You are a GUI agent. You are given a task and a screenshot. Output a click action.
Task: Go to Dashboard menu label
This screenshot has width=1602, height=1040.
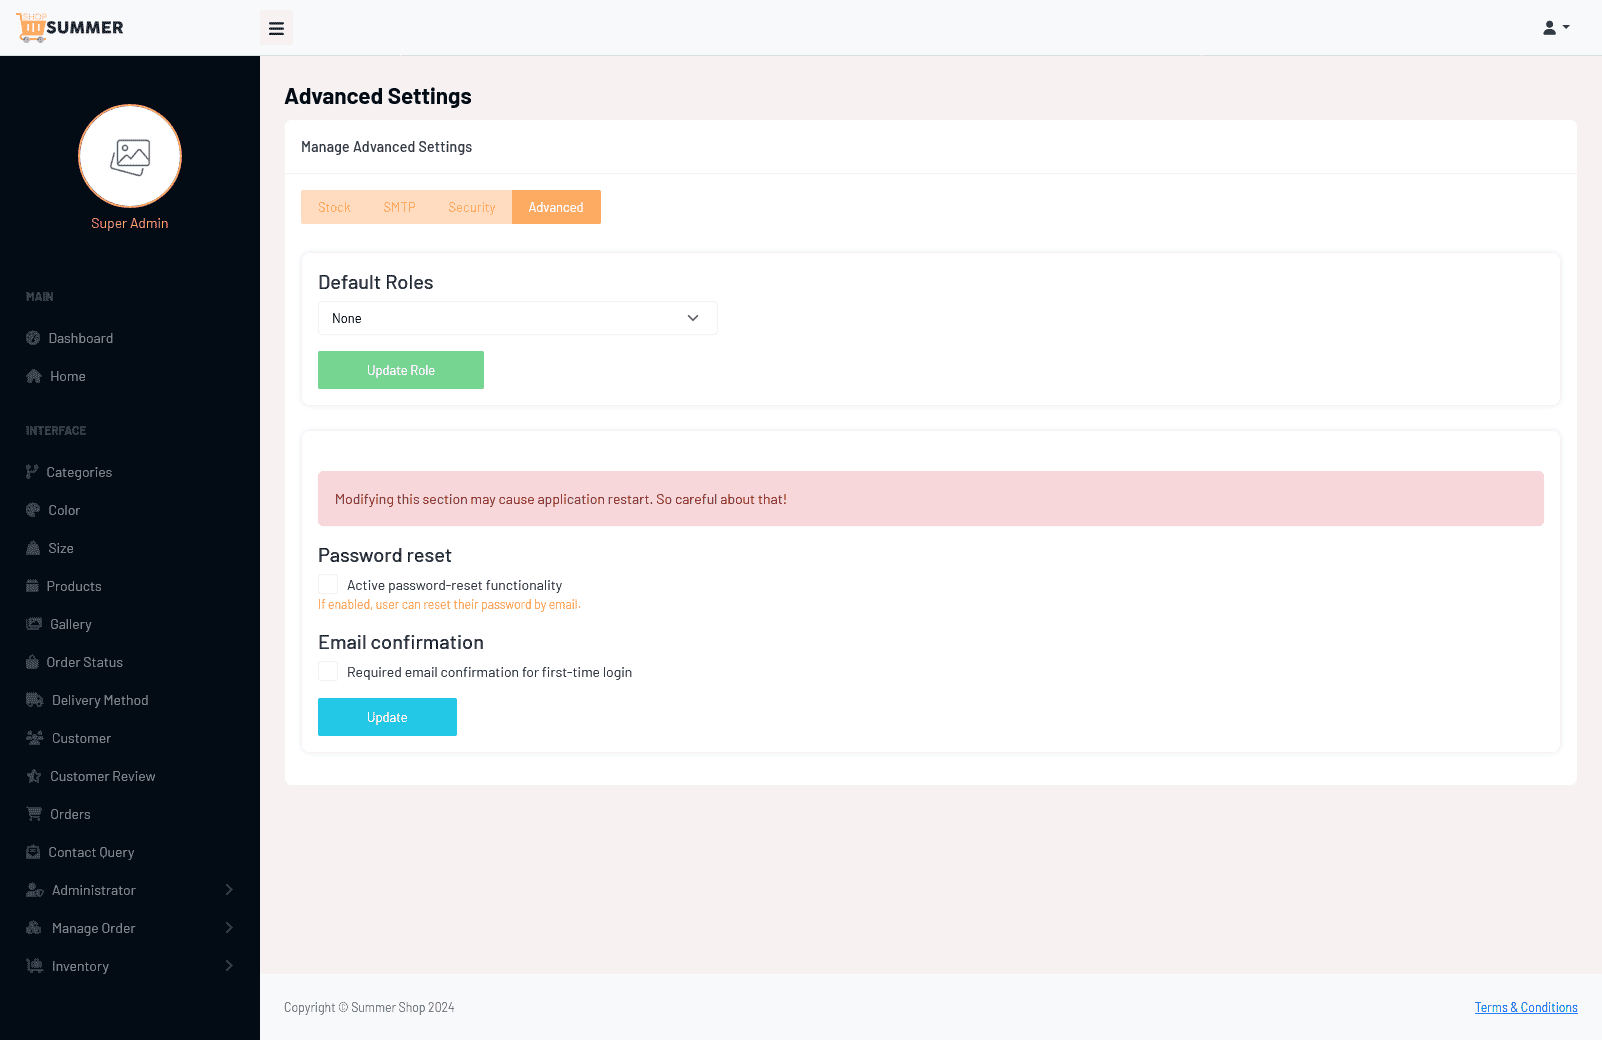[81, 338]
